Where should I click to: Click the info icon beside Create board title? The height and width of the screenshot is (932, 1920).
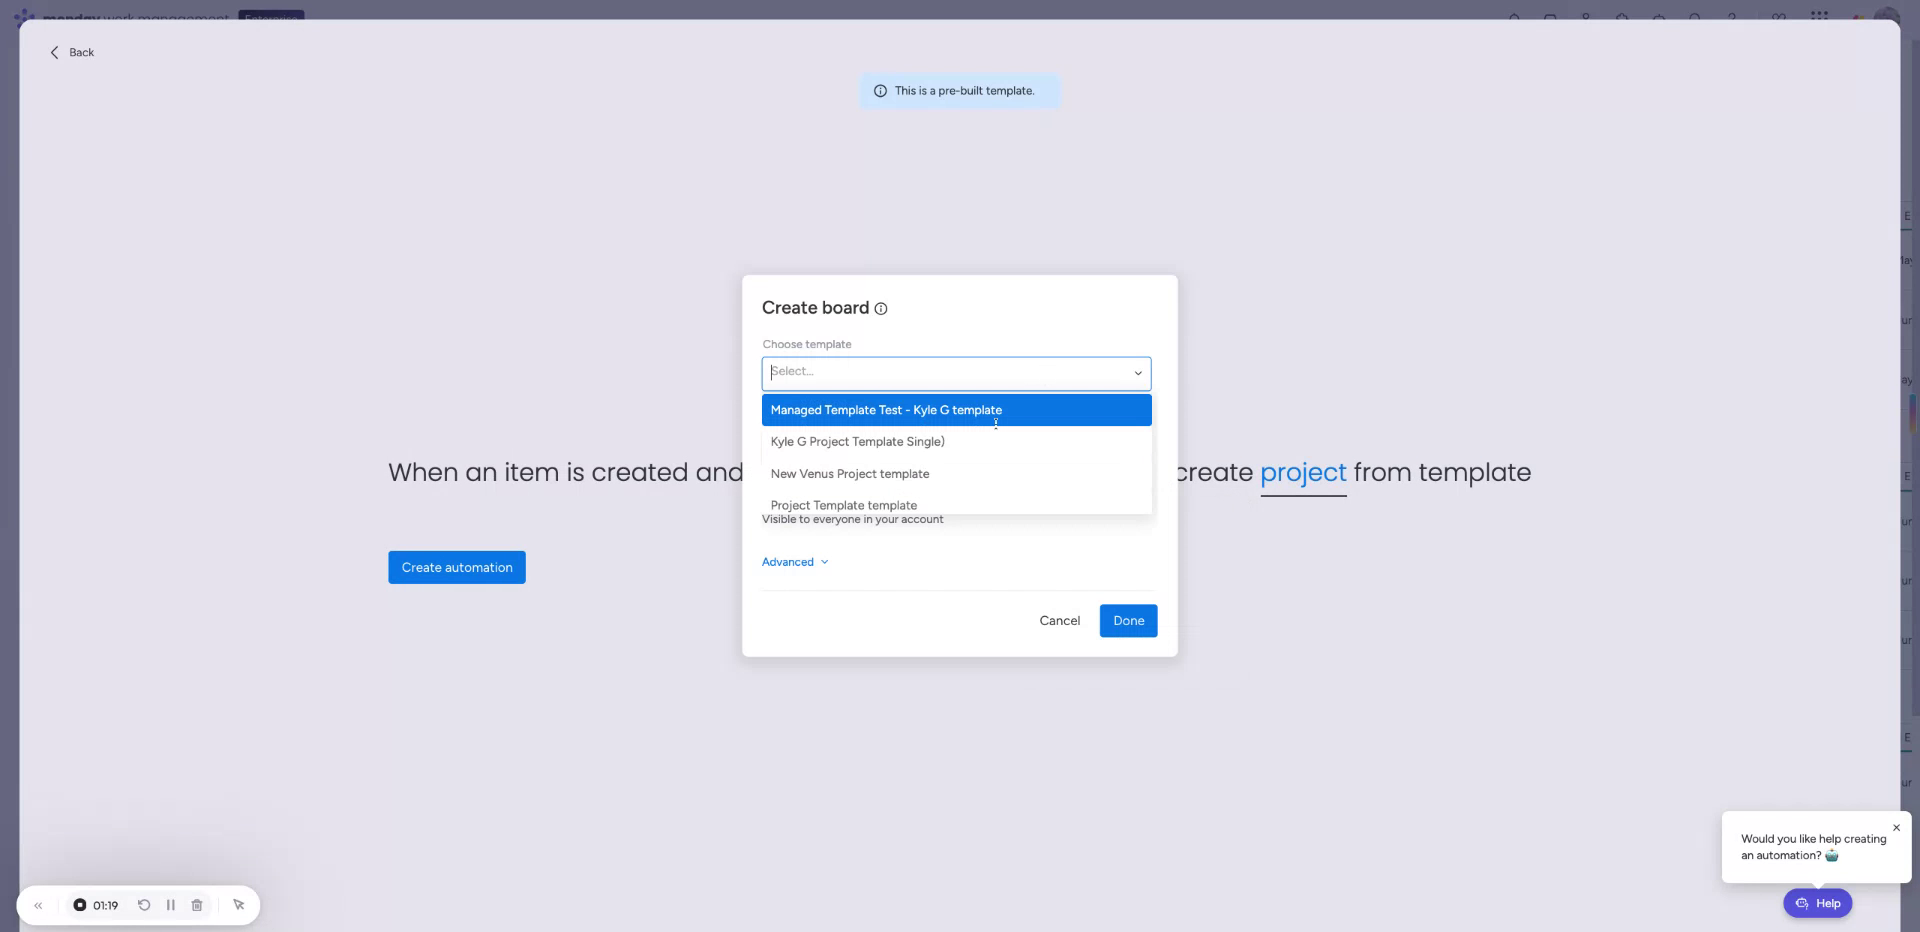coord(881,309)
